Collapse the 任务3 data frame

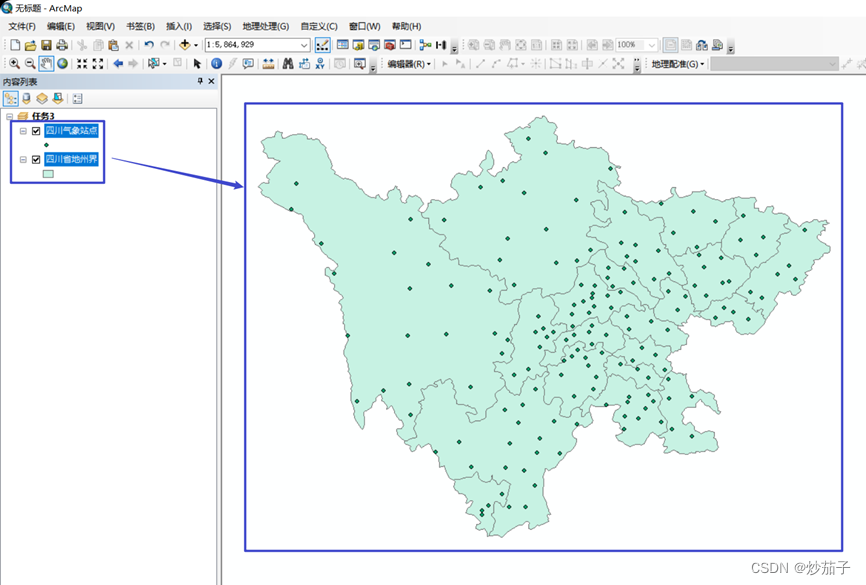pos(9,117)
